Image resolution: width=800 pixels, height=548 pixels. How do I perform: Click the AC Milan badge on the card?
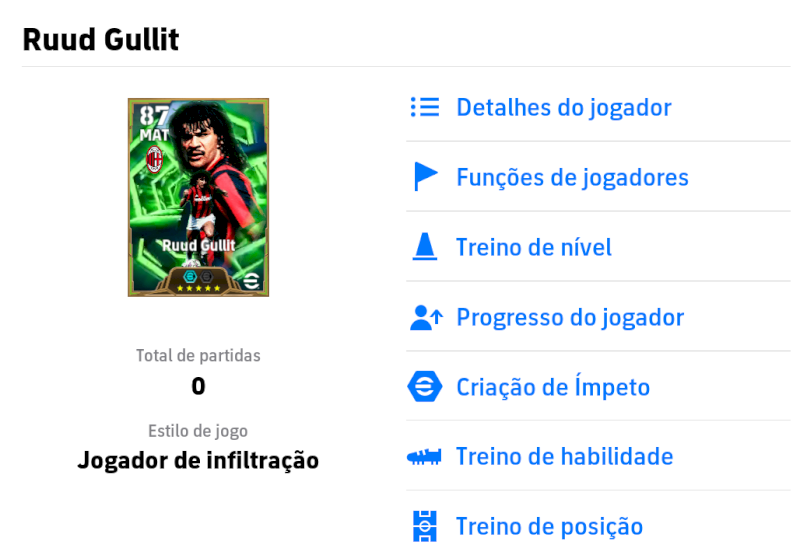(154, 159)
